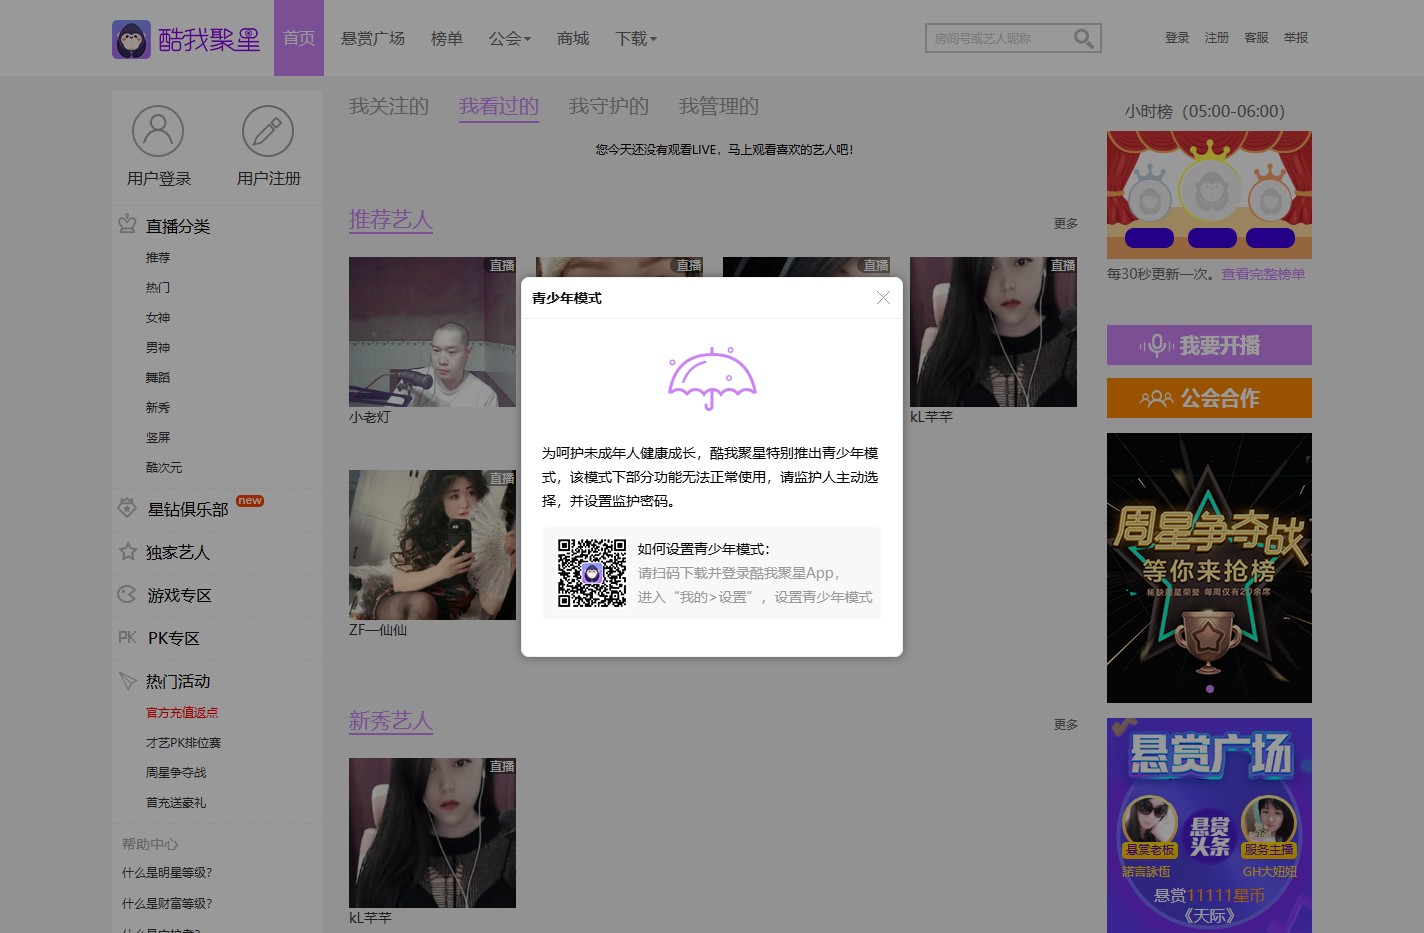
Task: Click the 新秀艺人 section heading
Action: (391, 721)
